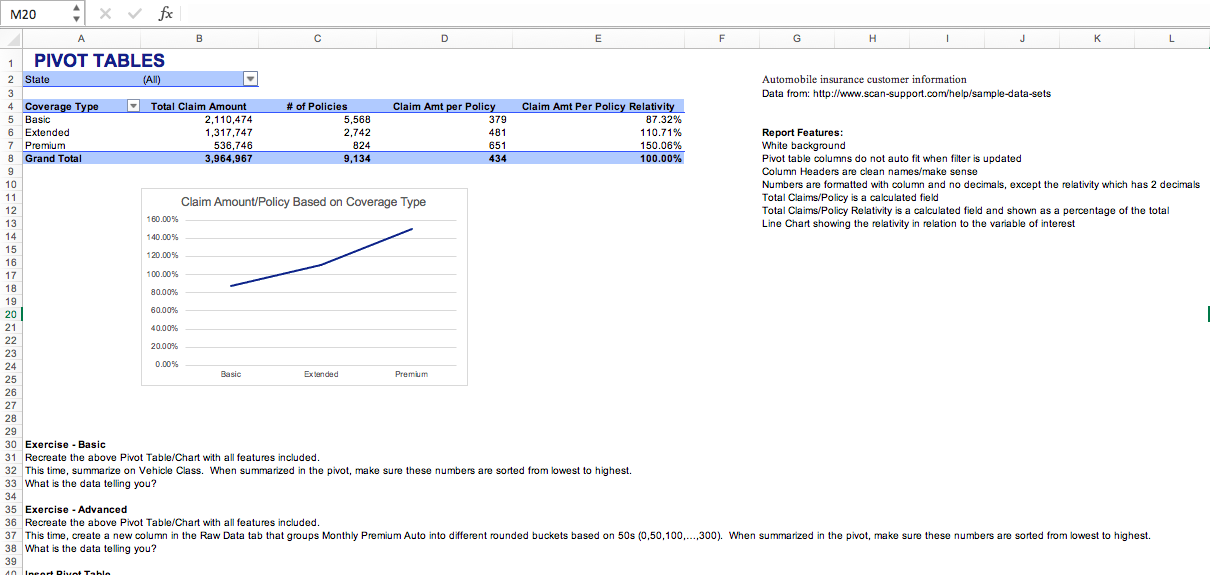Click the blue line series in chart
The width and height of the screenshot is (1210, 575).
tap(320, 265)
